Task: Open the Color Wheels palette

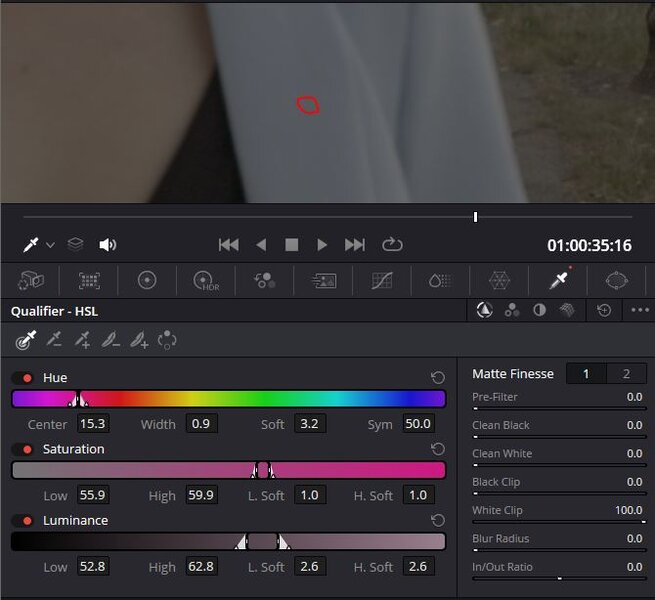Action: (147, 281)
